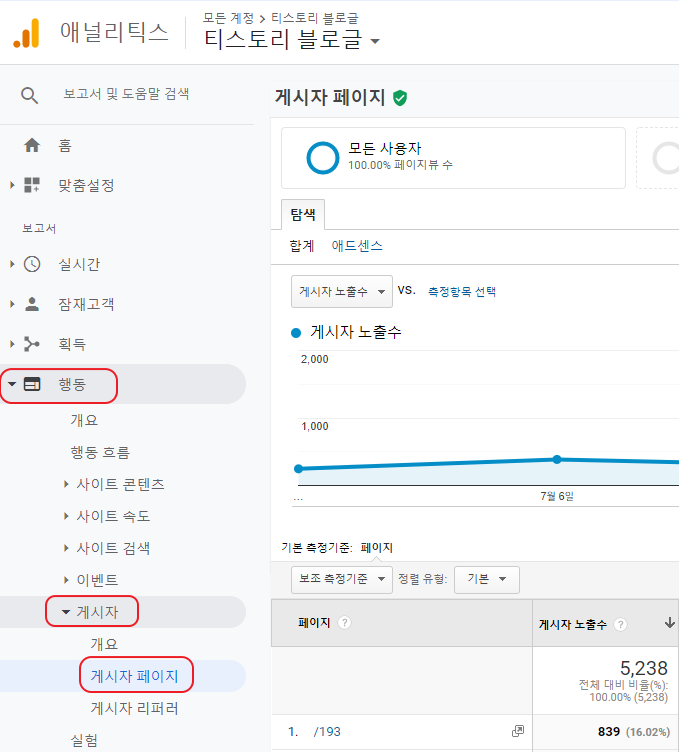
Task: Click 보고서 및 도움말 검색 field
Action: pos(127,94)
